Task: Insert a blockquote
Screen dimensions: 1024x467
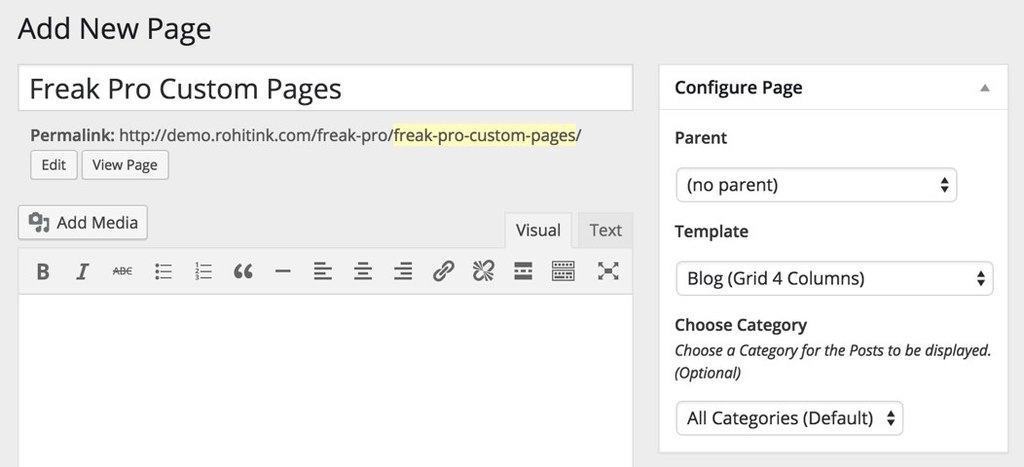Action: [x=243, y=271]
